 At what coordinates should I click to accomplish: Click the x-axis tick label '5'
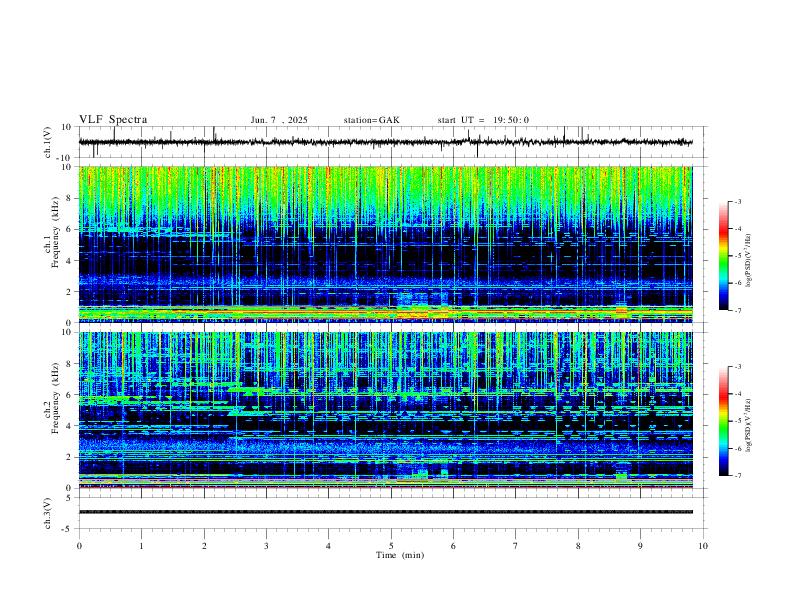click(391, 546)
